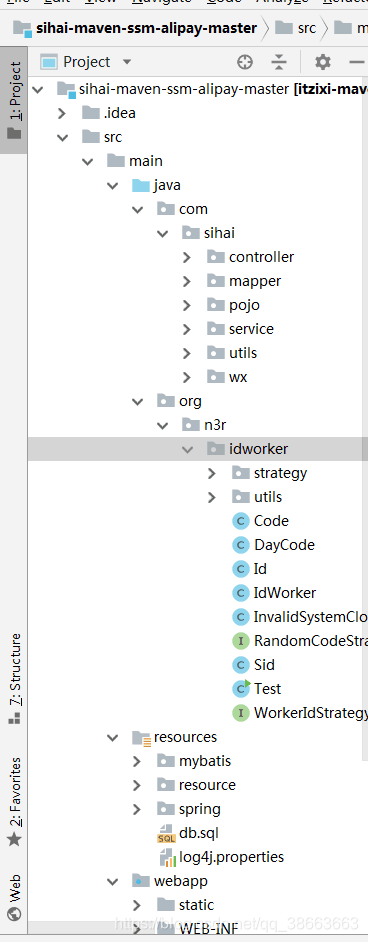
Task: Collapse the main folder arrow
Action: pos(88,161)
